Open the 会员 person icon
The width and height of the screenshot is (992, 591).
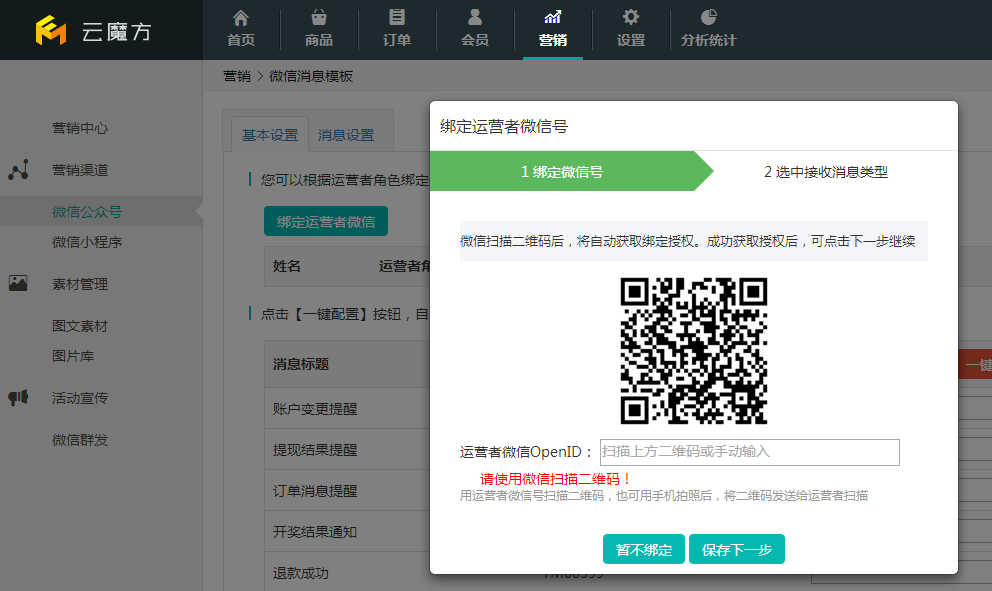tap(474, 17)
